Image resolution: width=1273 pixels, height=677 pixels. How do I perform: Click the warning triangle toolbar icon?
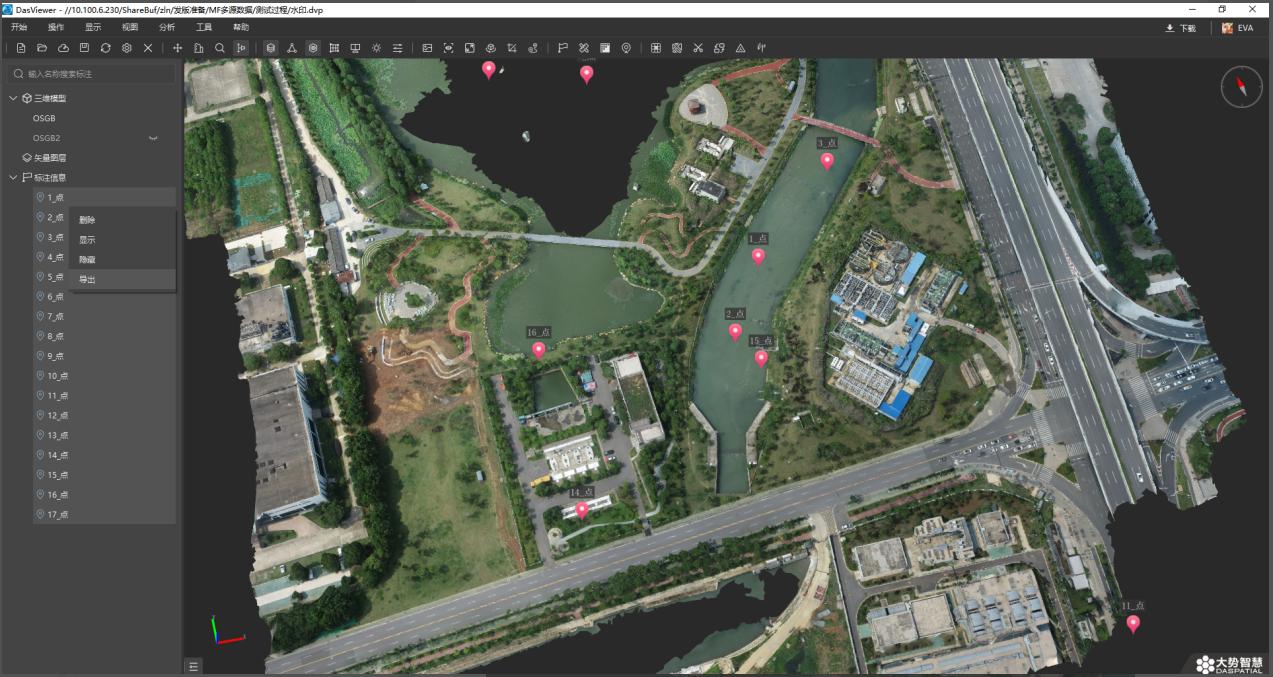click(x=740, y=48)
